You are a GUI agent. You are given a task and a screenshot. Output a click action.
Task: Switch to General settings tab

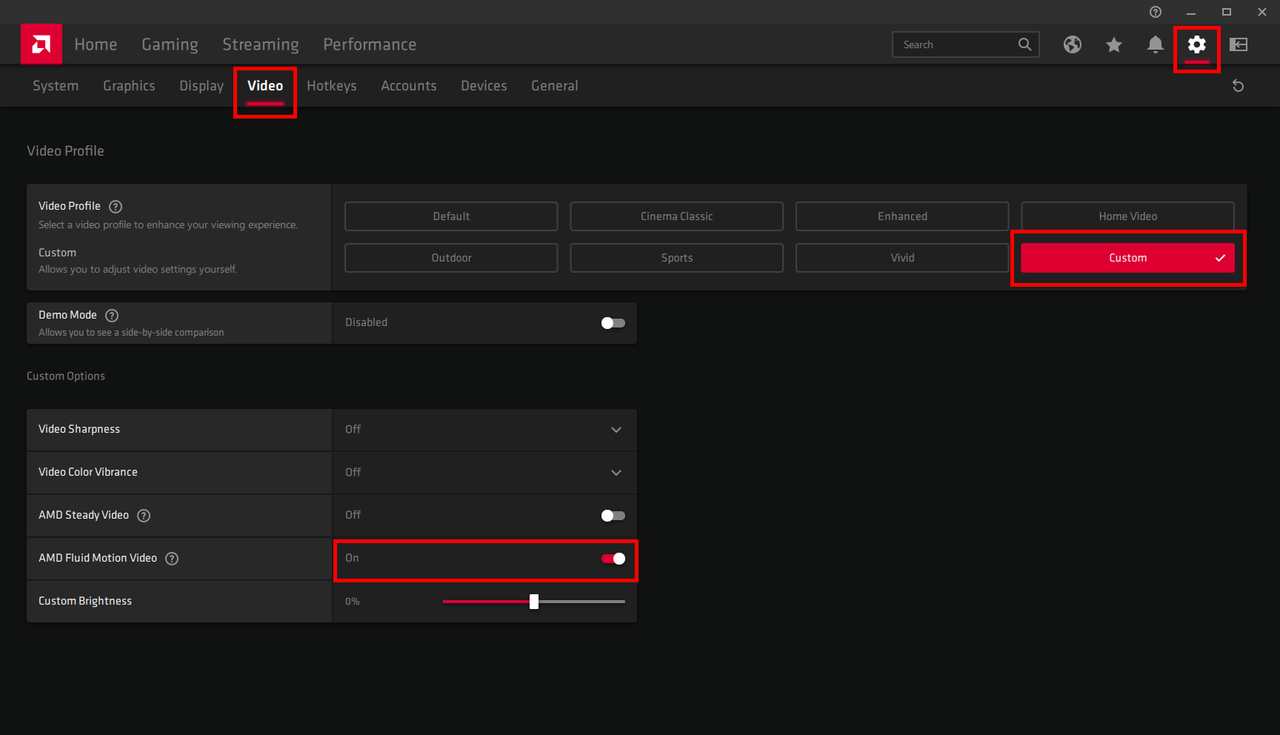(x=554, y=86)
